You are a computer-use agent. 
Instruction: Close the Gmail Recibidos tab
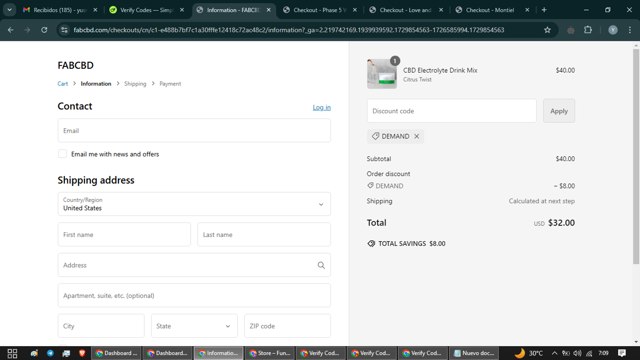(96, 10)
